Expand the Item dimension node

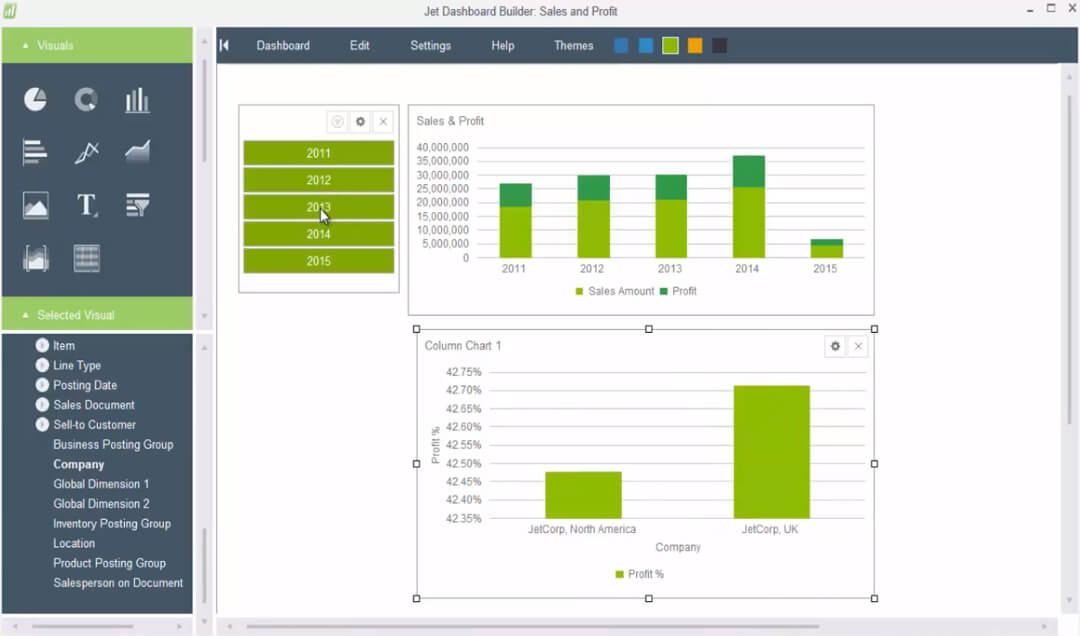coord(42,345)
